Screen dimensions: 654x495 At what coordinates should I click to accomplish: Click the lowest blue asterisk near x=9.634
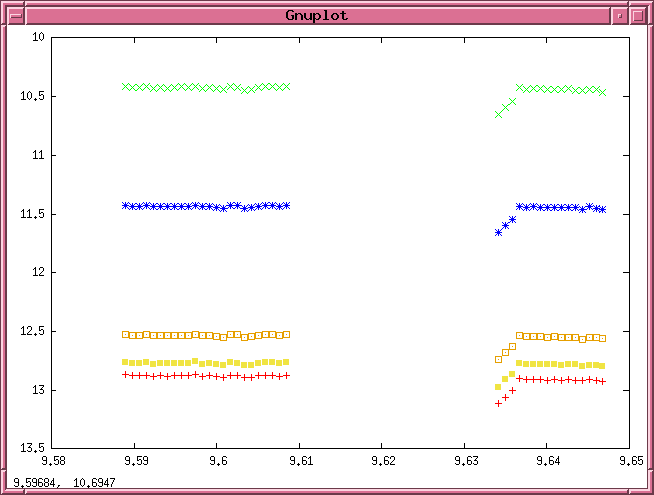pyautogui.click(x=499, y=232)
